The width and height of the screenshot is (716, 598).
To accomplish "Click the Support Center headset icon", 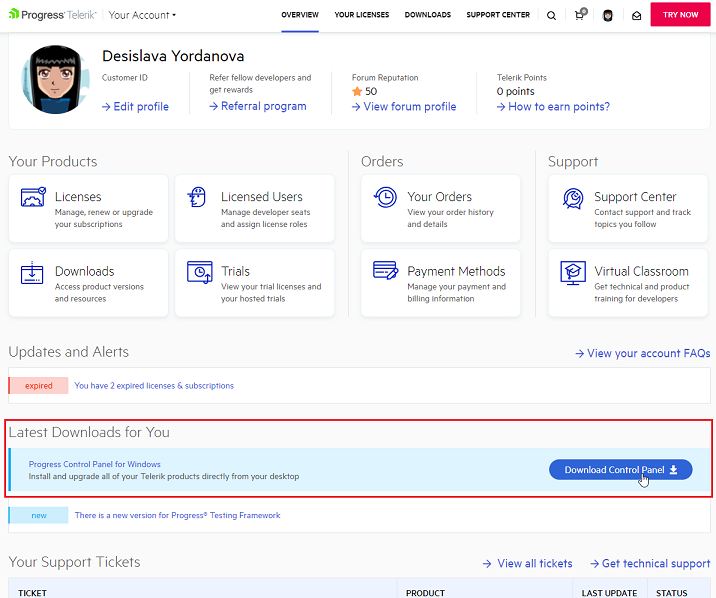I will 573,198.
